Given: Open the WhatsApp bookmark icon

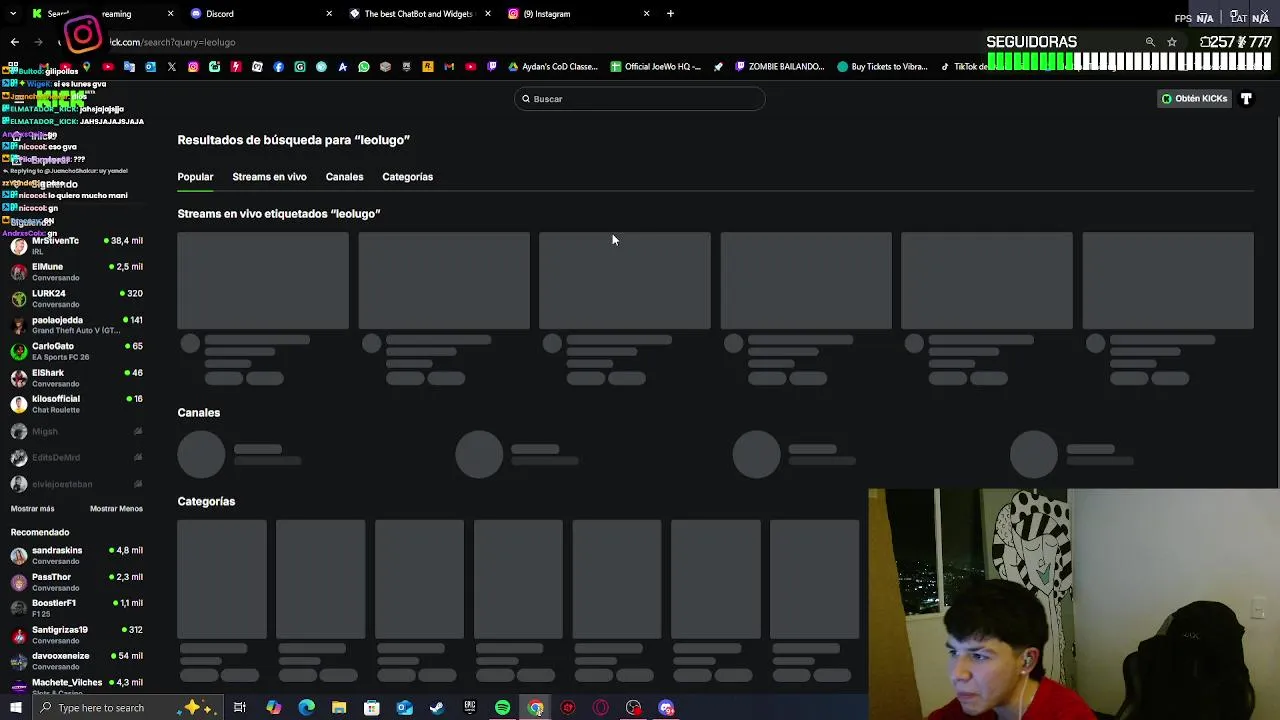Looking at the screenshot, I should point(364,67).
